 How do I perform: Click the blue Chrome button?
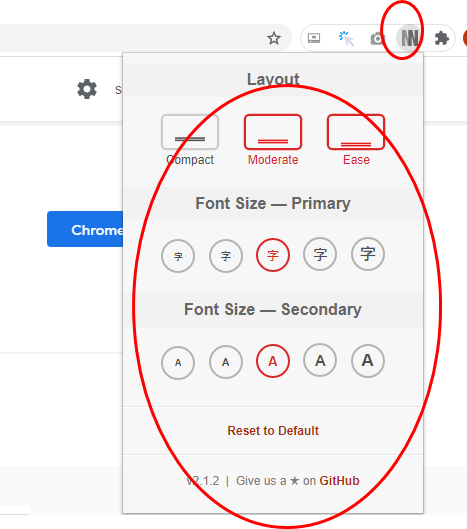(85, 229)
